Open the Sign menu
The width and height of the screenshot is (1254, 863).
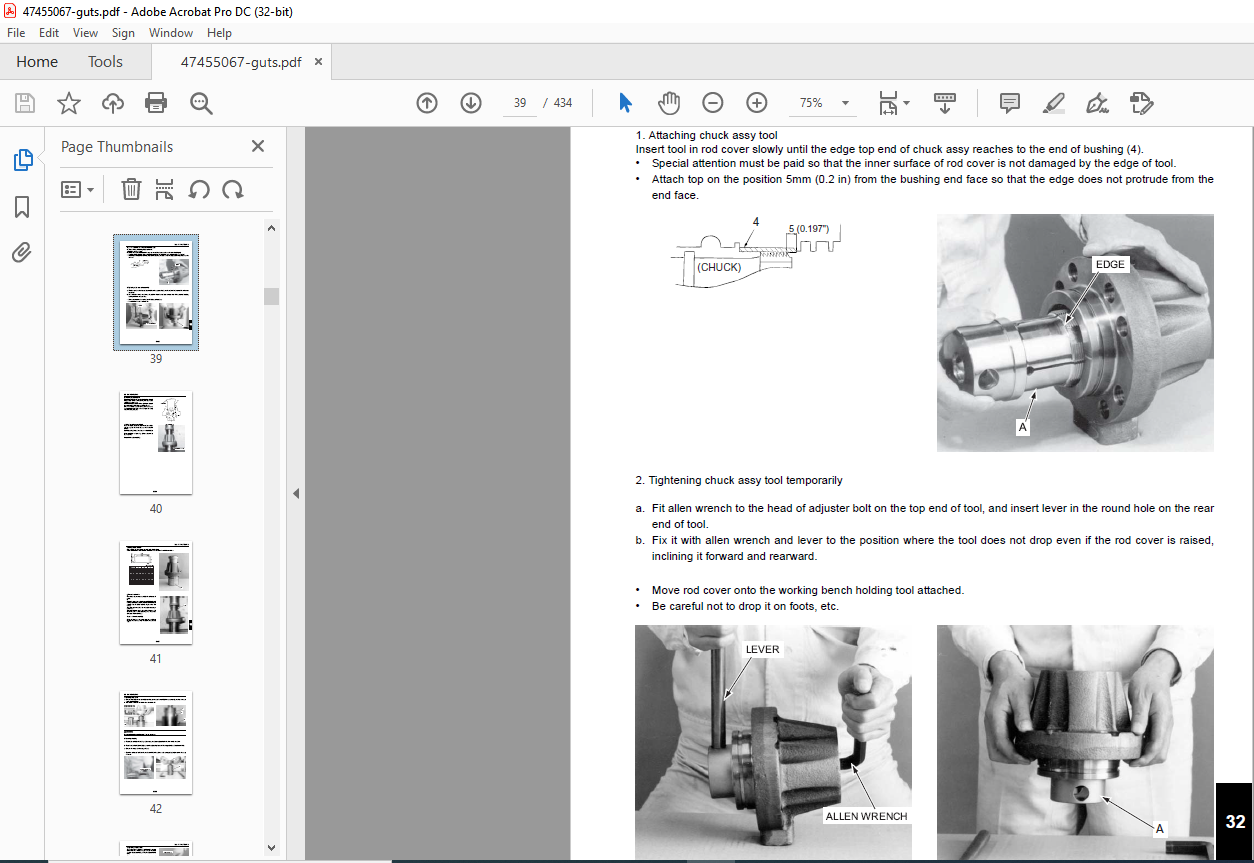[x=123, y=33]
